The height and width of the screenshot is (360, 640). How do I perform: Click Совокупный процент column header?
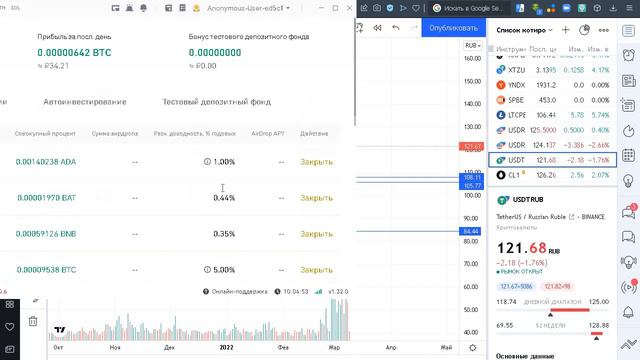click(45, 133)
